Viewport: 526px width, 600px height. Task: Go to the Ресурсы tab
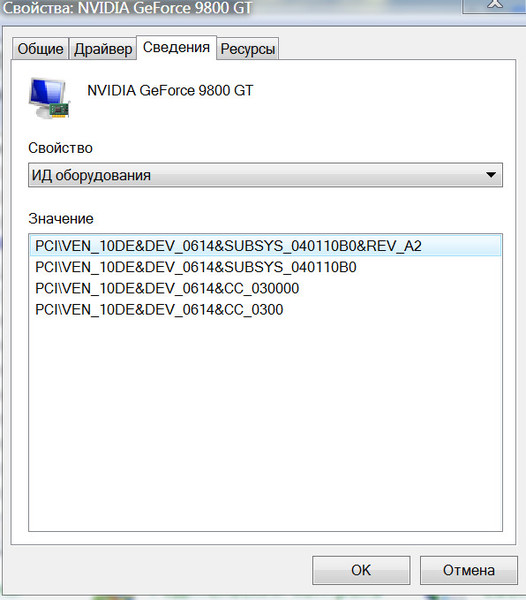(248, 49)
